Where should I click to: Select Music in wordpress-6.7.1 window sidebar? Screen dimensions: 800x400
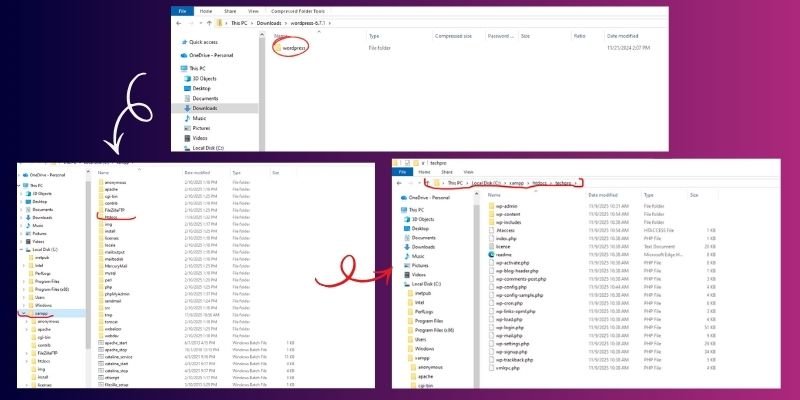195,118
